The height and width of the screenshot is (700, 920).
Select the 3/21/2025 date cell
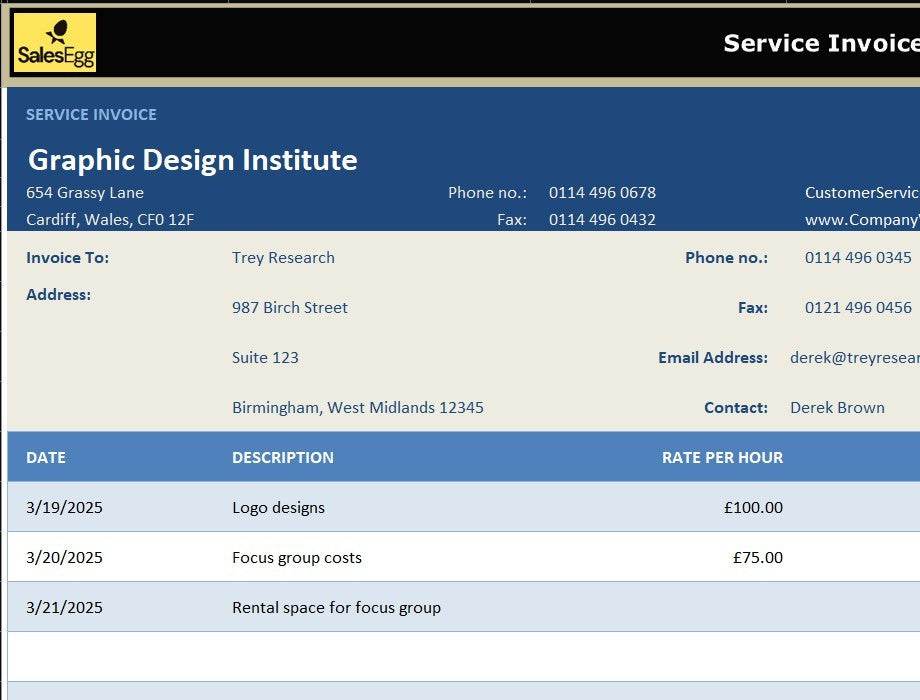click(64, 608)
